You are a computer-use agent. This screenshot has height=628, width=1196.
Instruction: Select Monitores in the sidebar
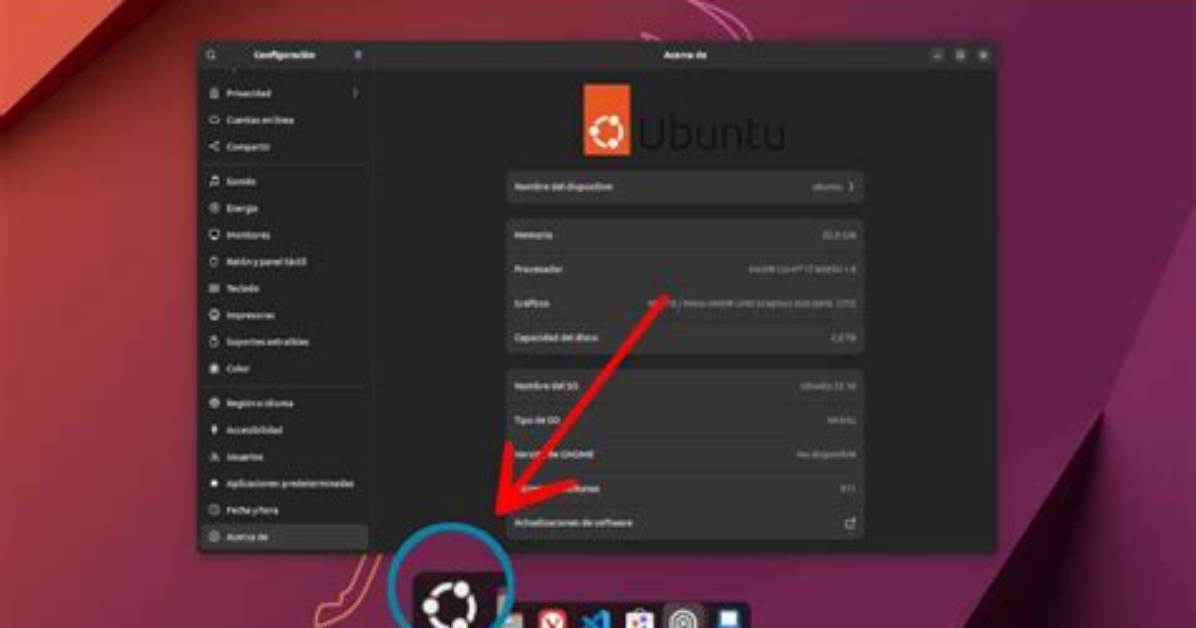(x=284, y=235)
